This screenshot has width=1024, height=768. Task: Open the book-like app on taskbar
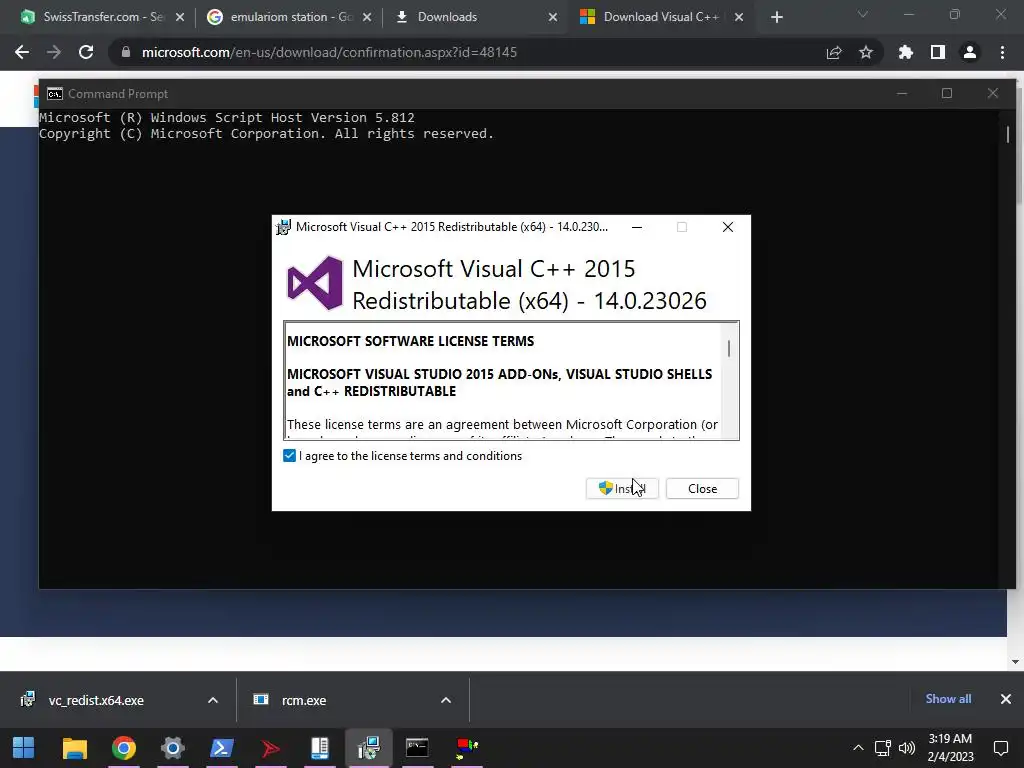tap(319, 748)
